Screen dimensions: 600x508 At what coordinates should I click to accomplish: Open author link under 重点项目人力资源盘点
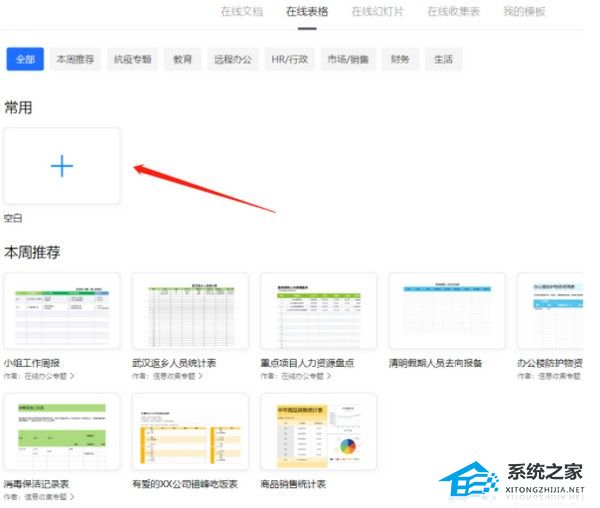296,376
